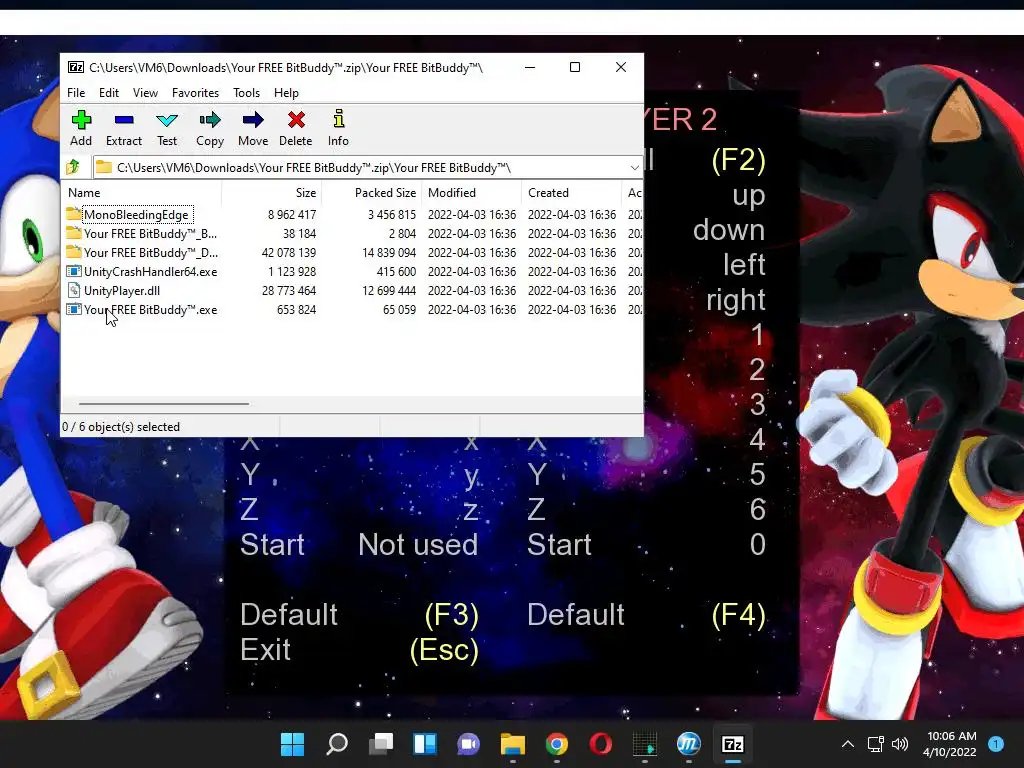Select Your FREE BitBuddy™_D... folder
Screen dimensions: 1024x768
click(150, 252)
